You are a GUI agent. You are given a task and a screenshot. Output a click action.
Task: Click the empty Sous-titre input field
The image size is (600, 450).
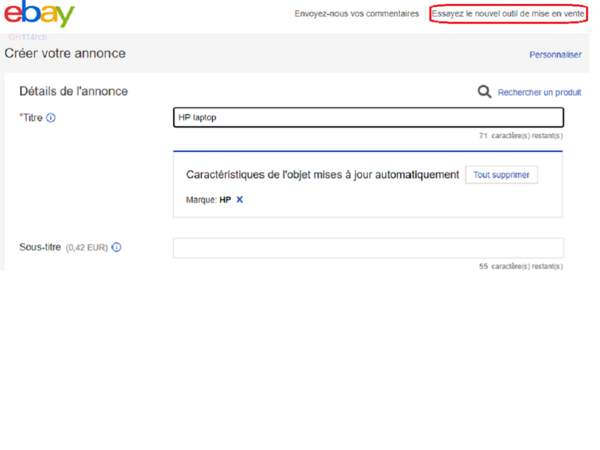(368, 248)
